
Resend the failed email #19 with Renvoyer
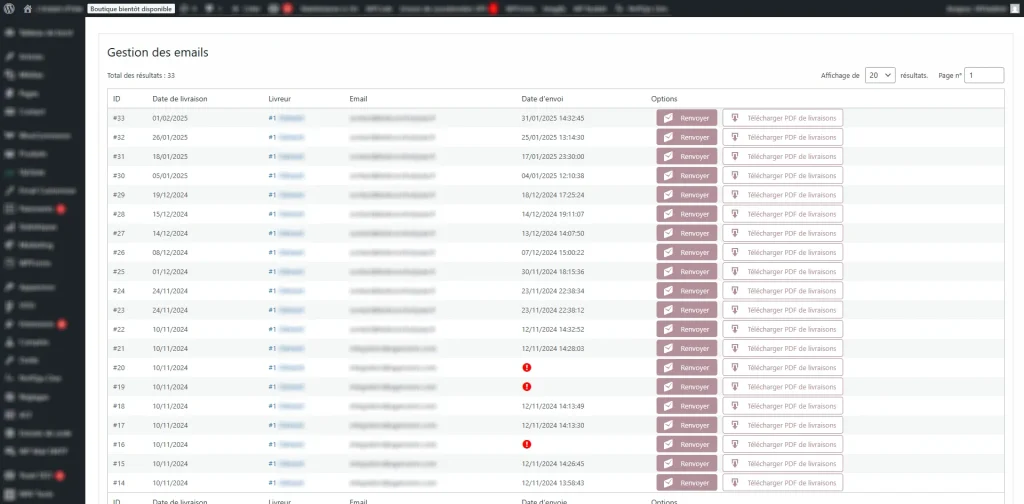[686, 386]
